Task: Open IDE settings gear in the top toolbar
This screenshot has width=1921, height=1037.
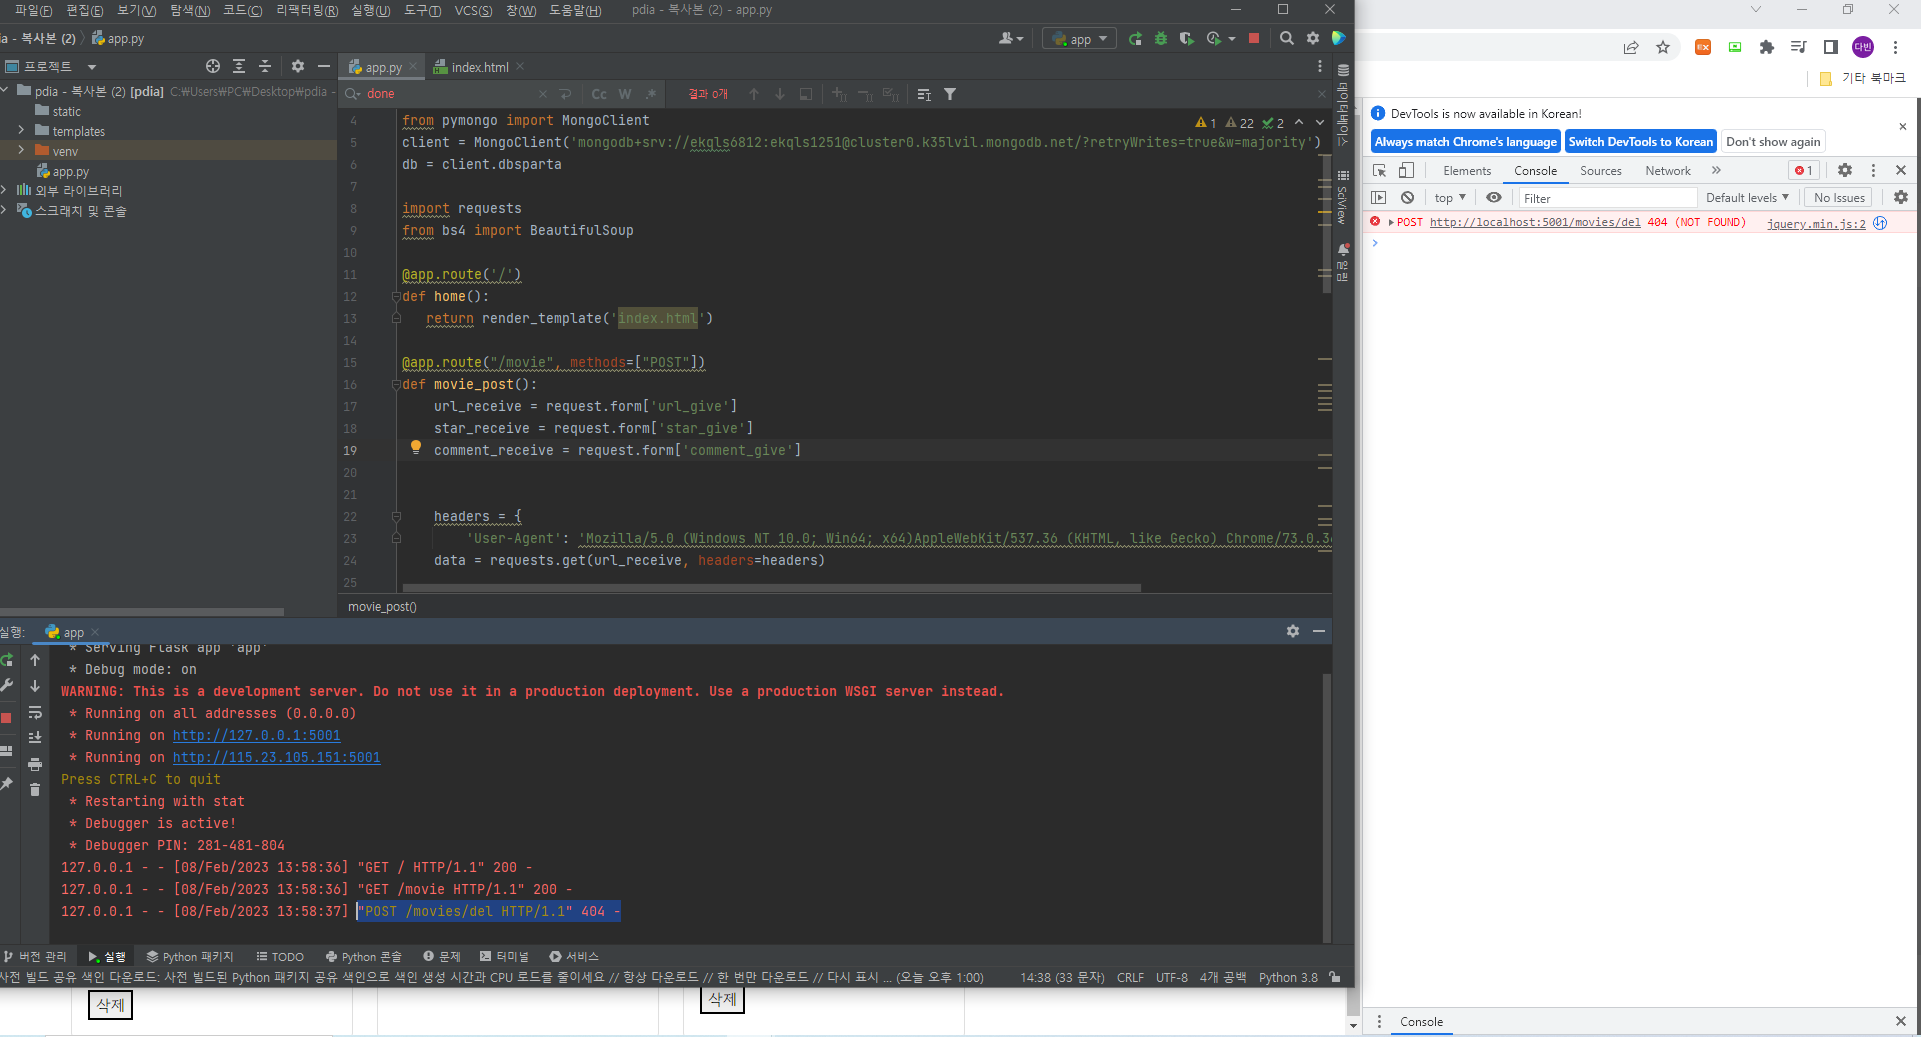Action: coord(1313,39)
